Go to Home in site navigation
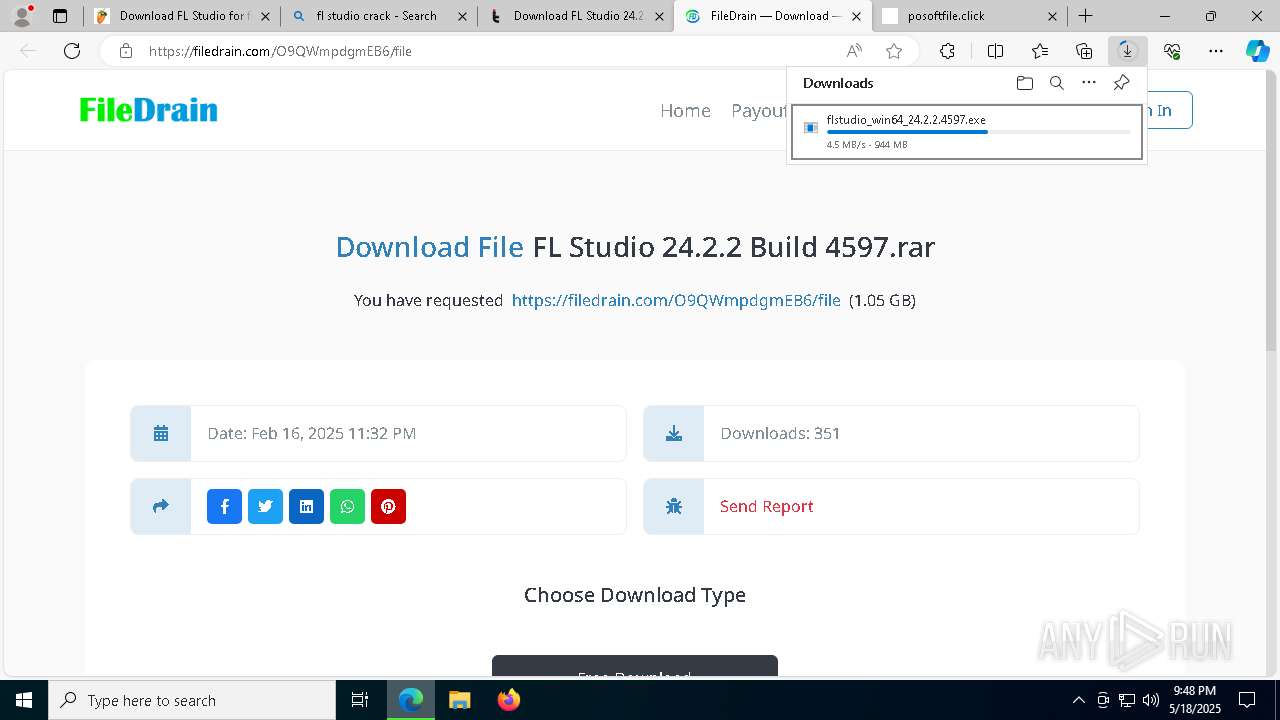Screen dimensions: 1280x720 click(x=685, y=110)
